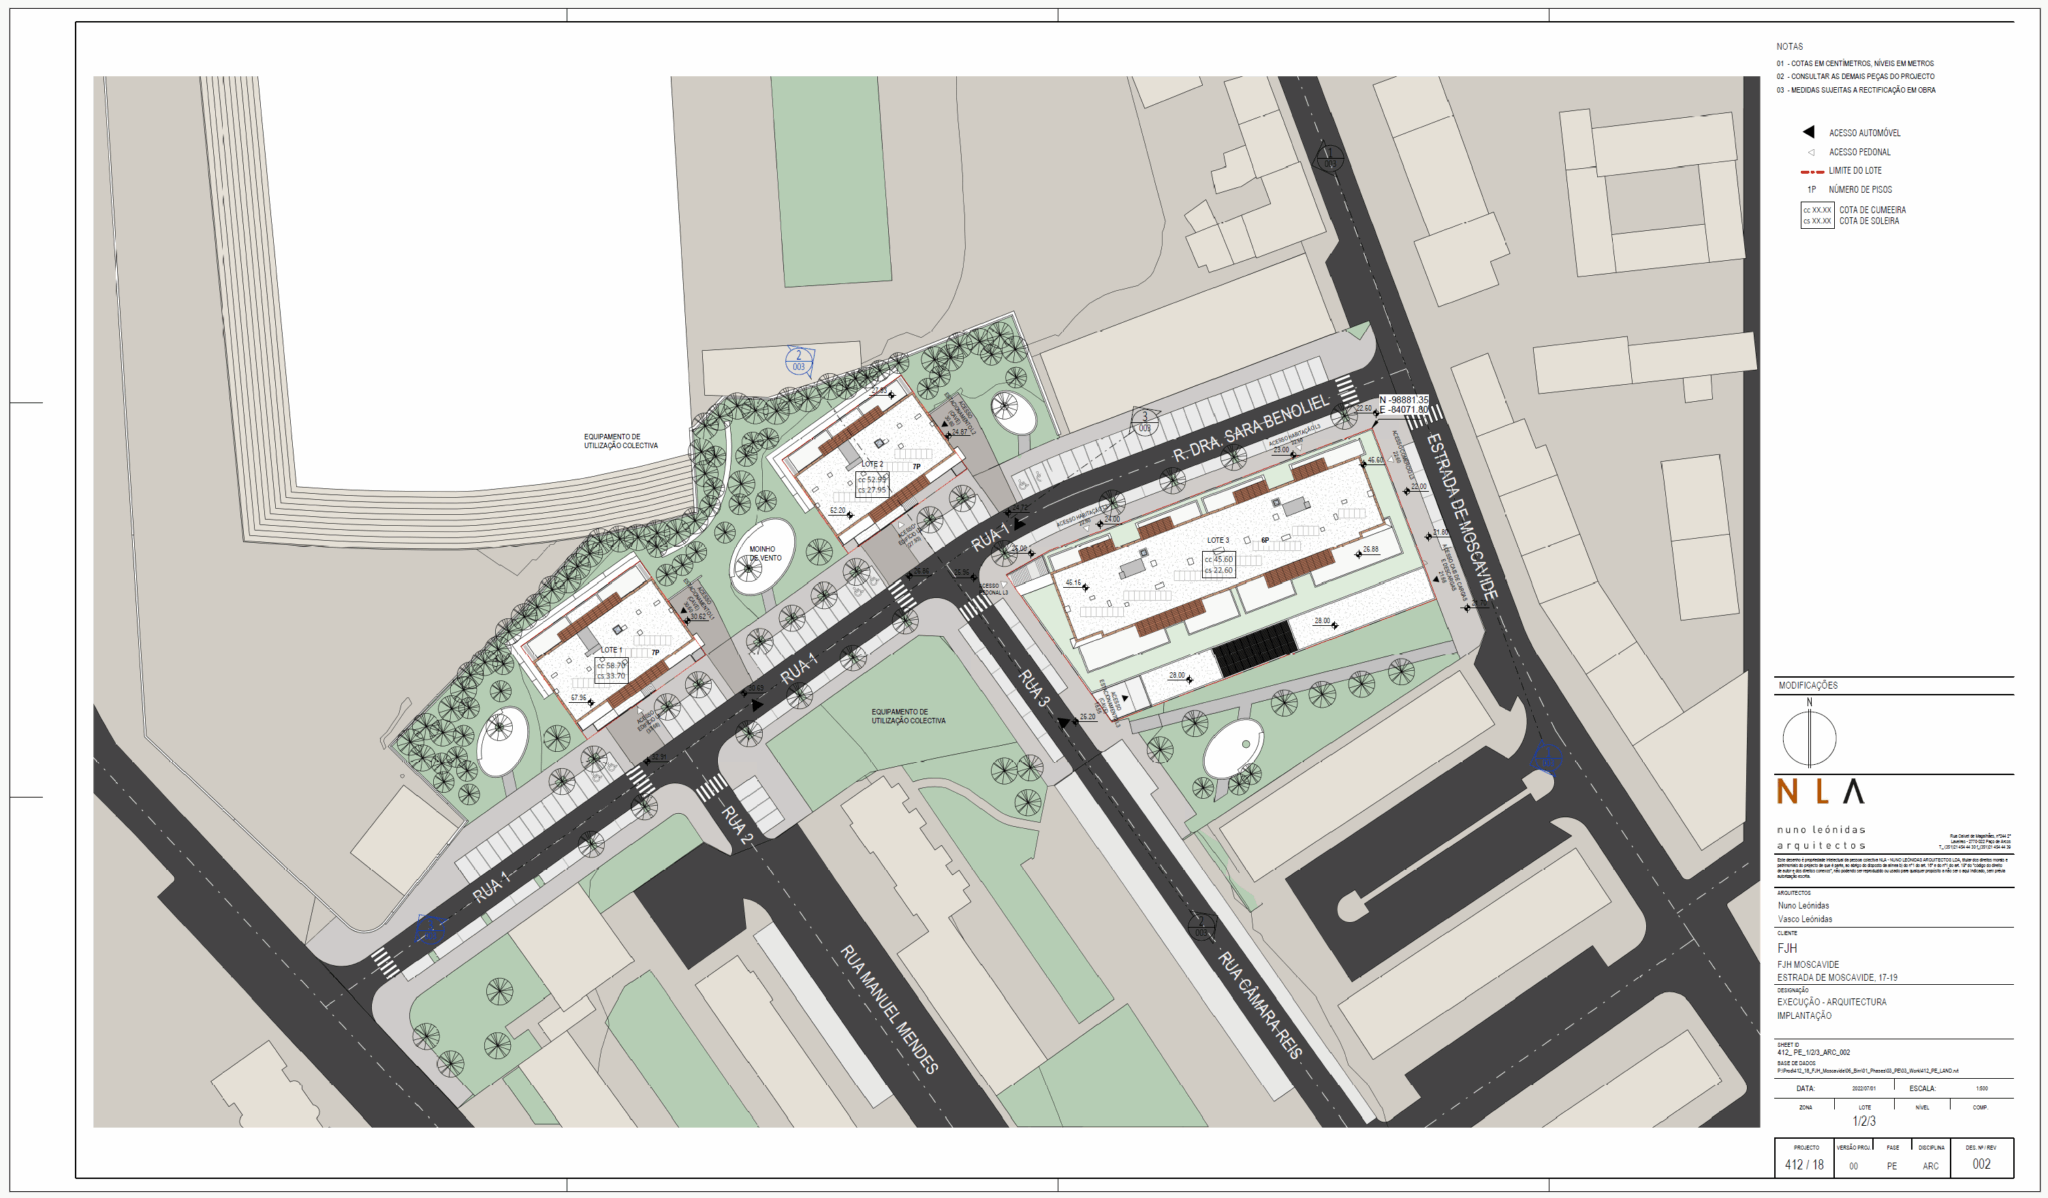Click the R. Dra. Sara Benoliel label

(x=1250, y=427)
